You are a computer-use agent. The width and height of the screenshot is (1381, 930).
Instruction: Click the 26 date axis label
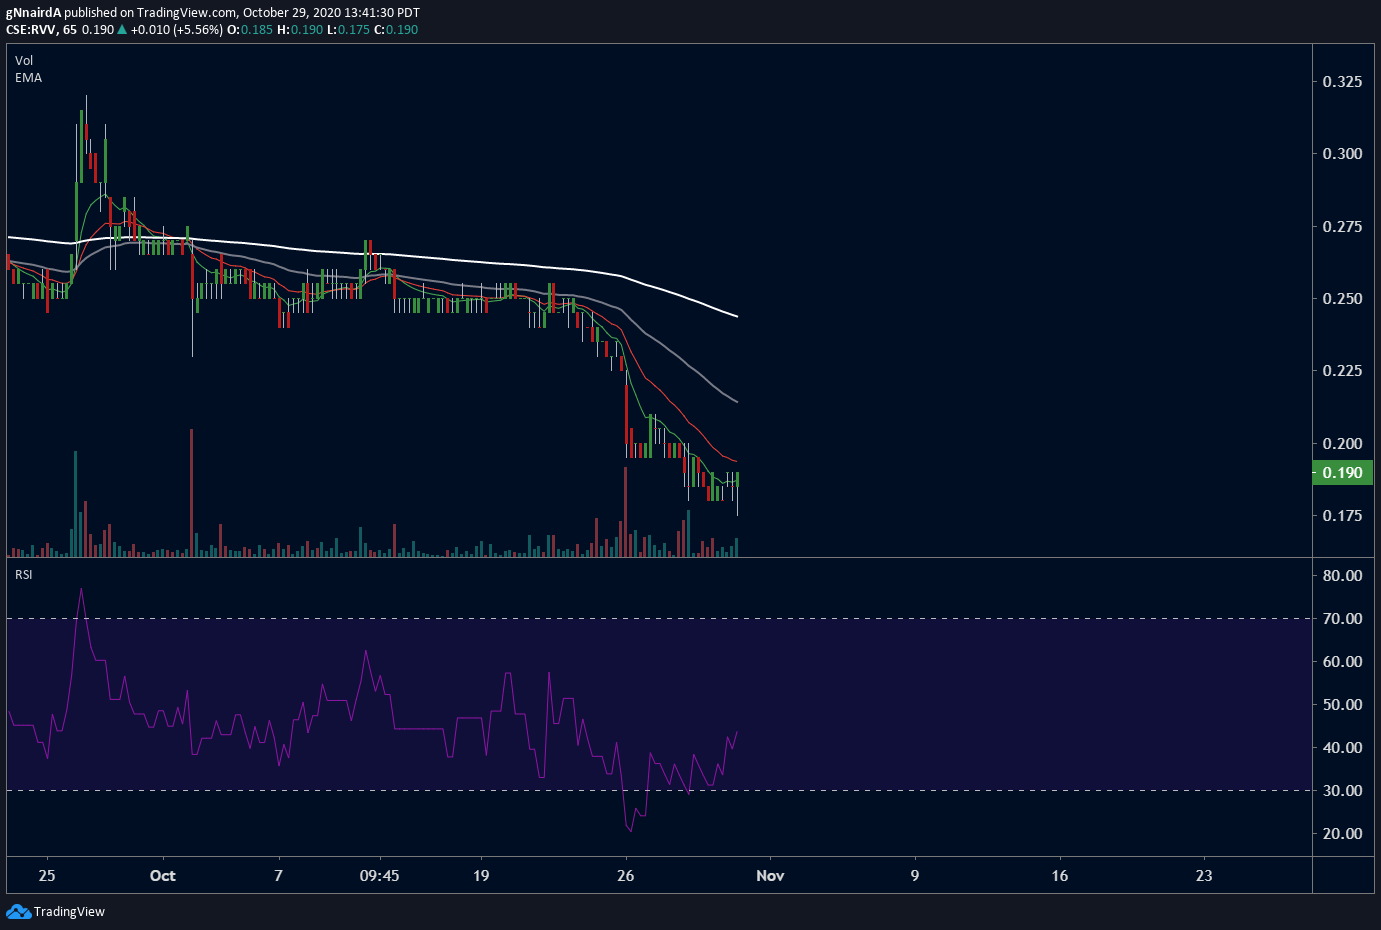[x=626, y=876]
